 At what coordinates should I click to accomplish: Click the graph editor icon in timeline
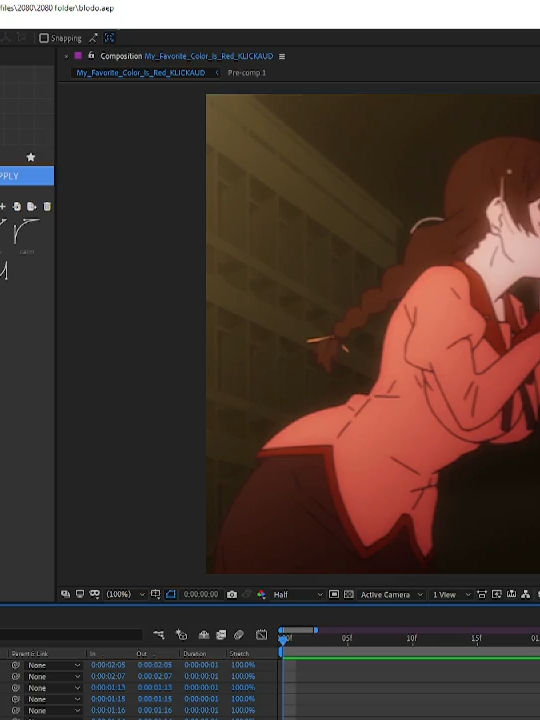(261, 635)
